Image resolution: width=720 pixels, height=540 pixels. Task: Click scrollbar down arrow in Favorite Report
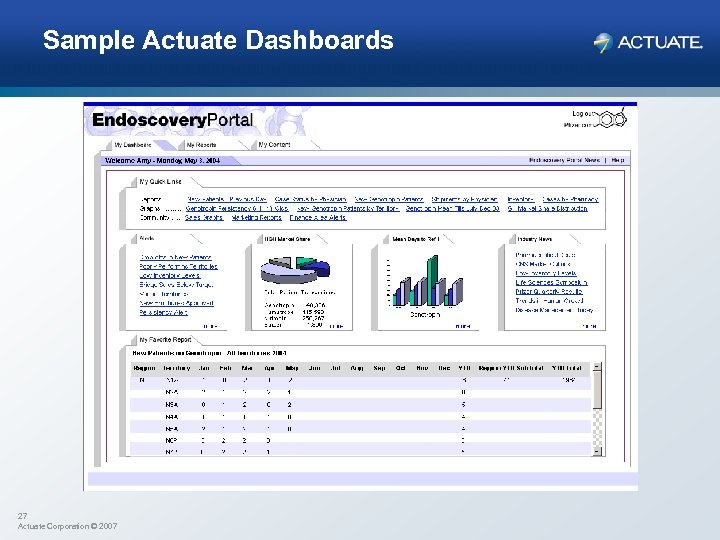597,451
